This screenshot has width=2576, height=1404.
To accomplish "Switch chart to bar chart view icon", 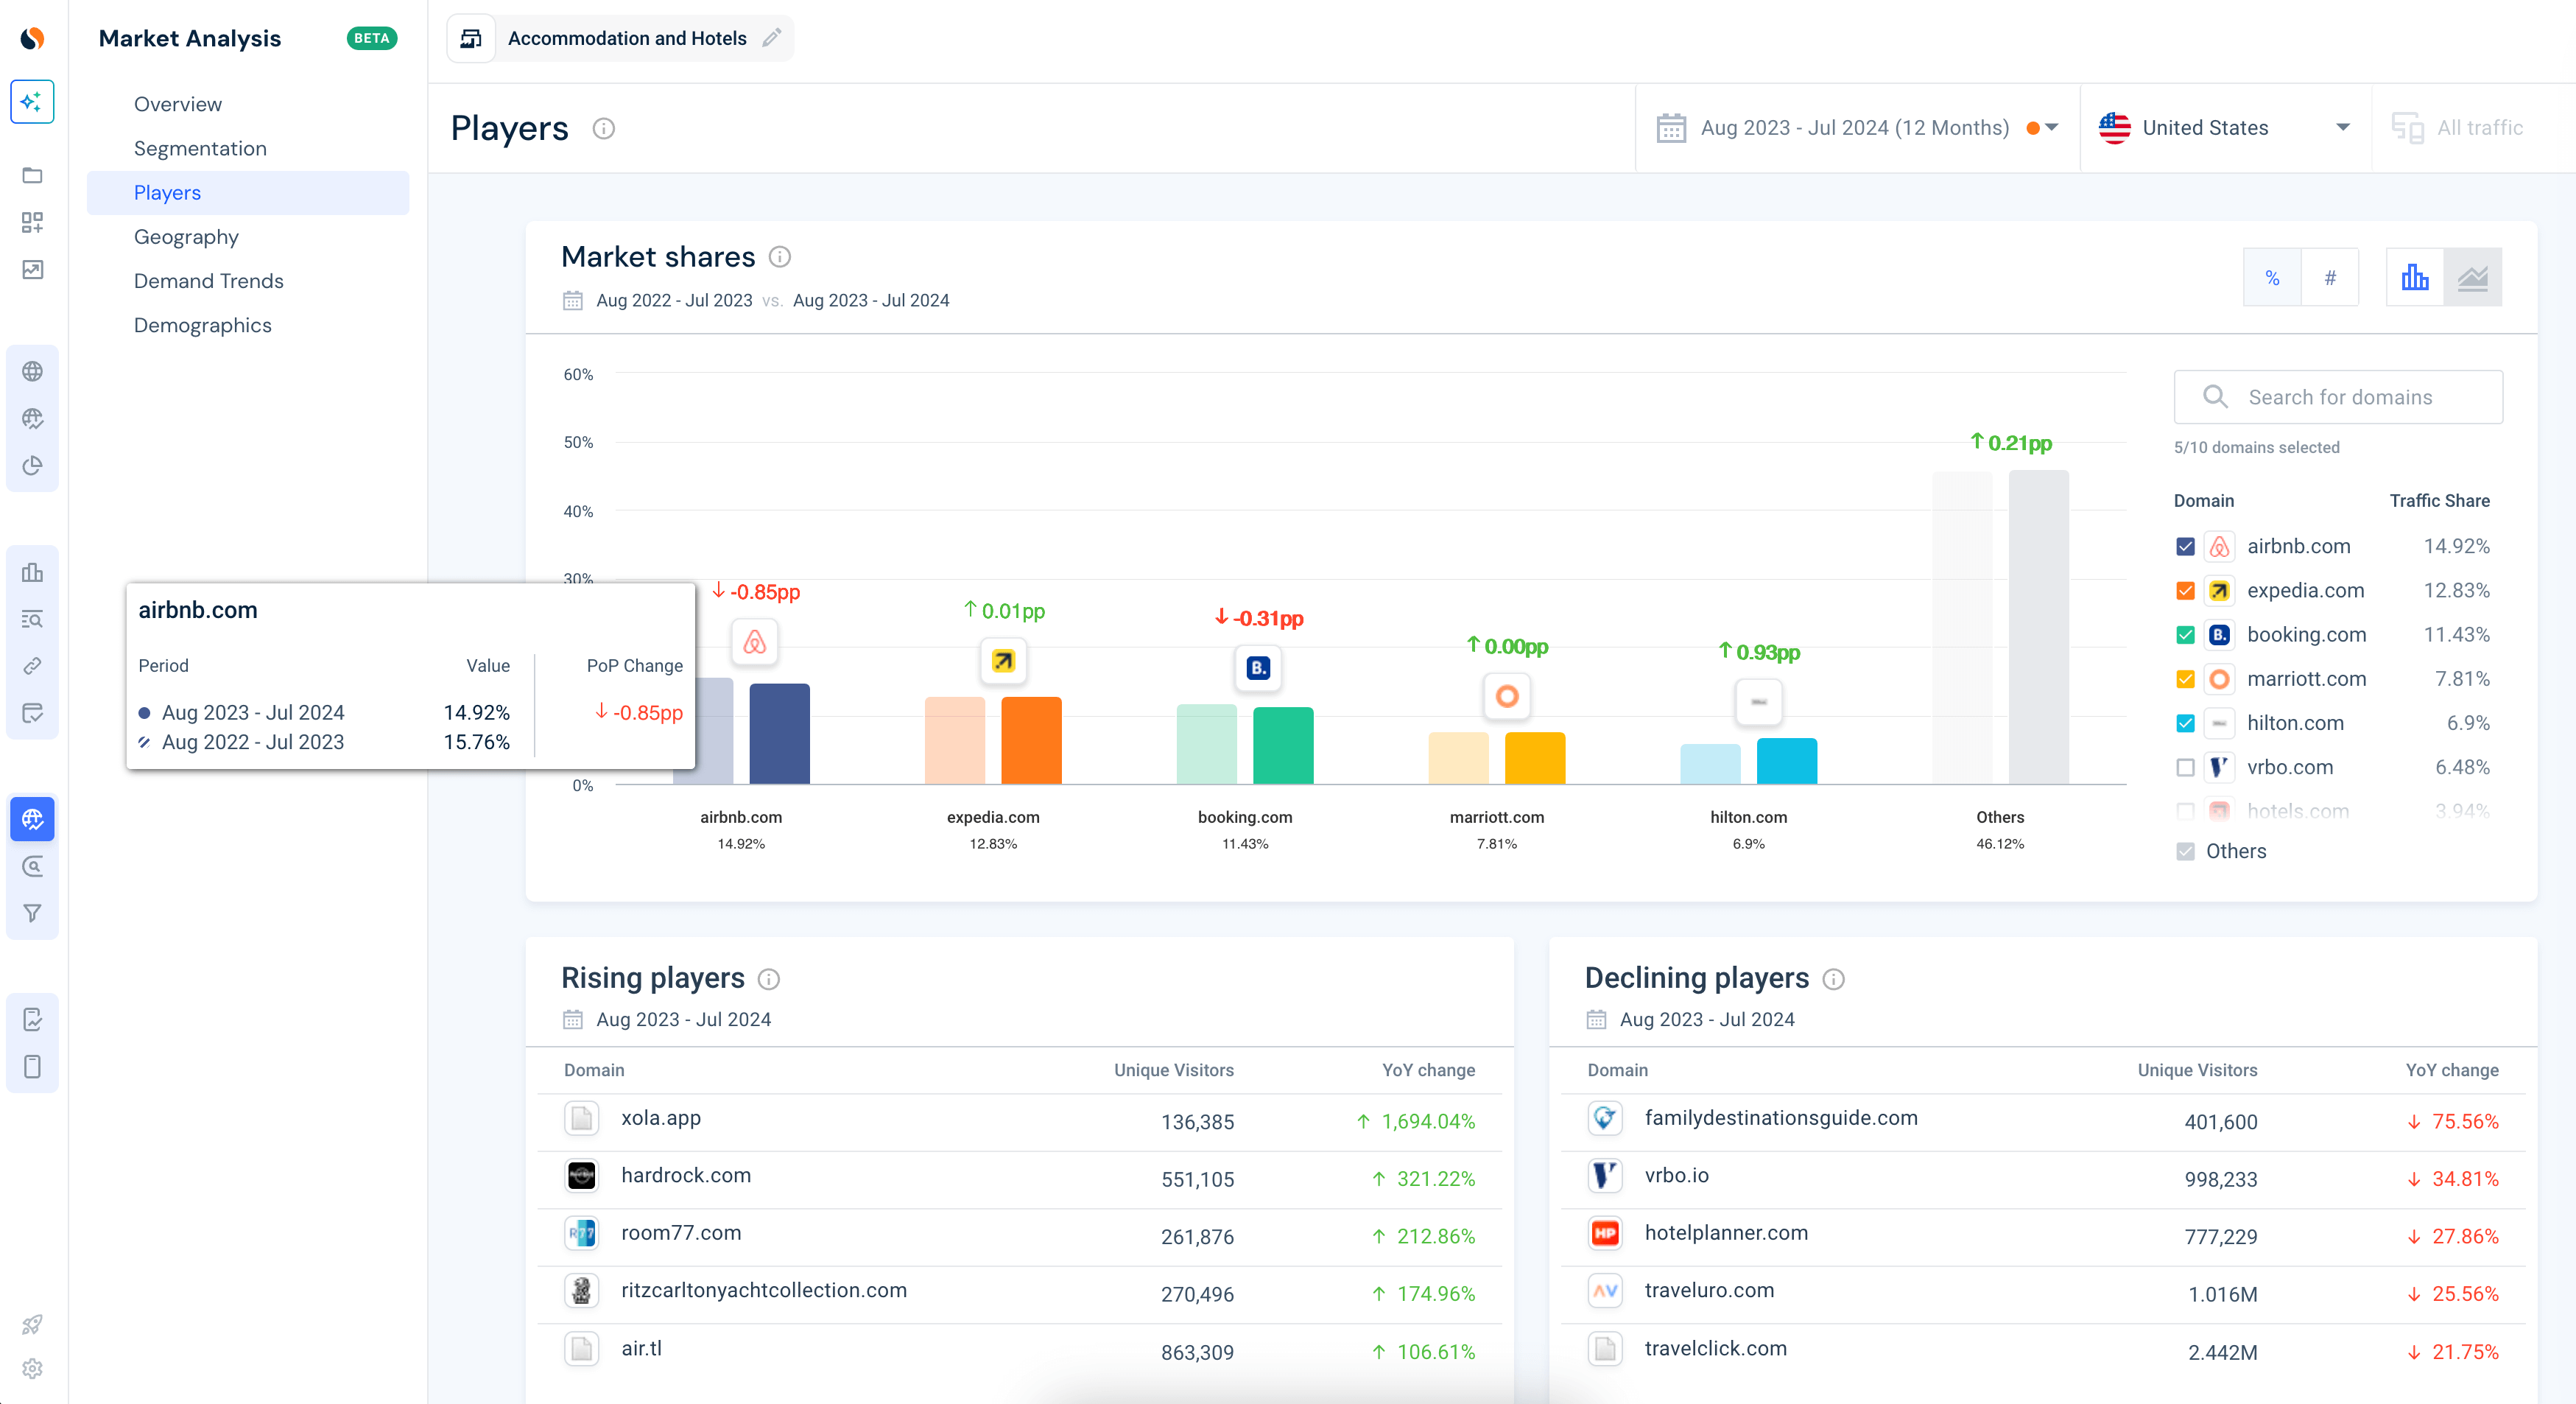I will pos(2414,277).
